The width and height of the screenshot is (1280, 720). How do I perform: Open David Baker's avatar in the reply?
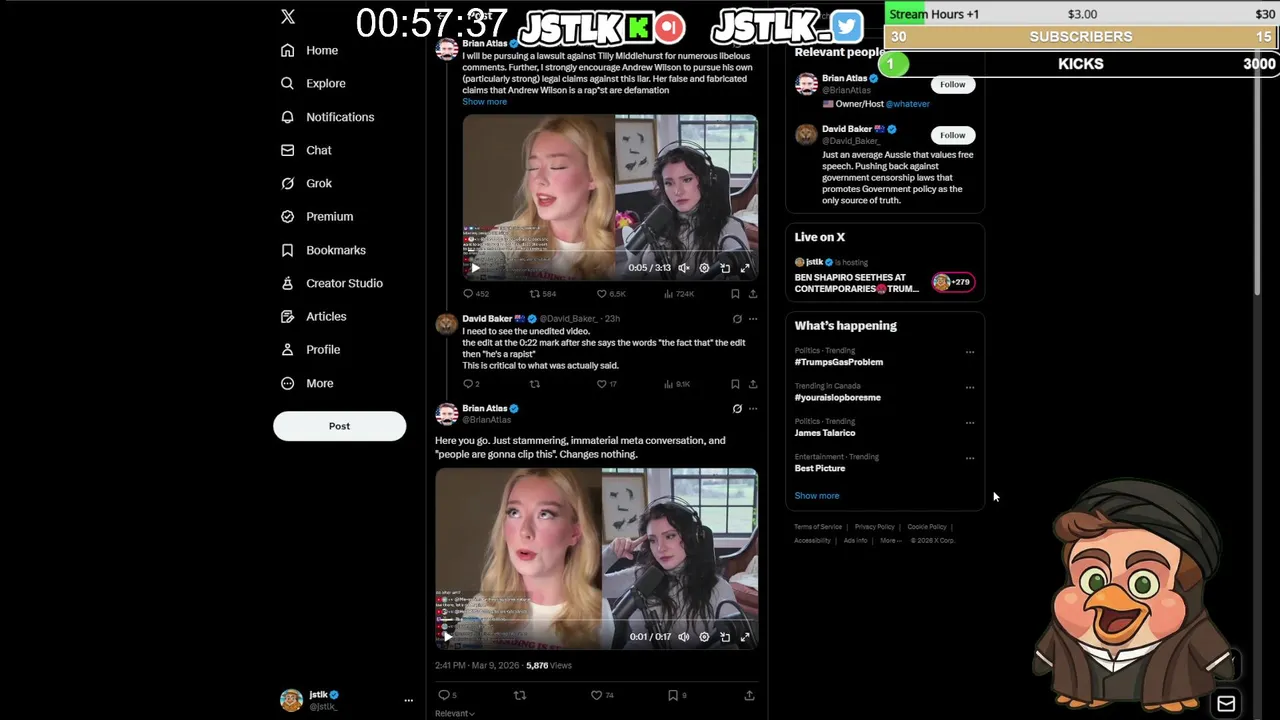coord(446,324)
